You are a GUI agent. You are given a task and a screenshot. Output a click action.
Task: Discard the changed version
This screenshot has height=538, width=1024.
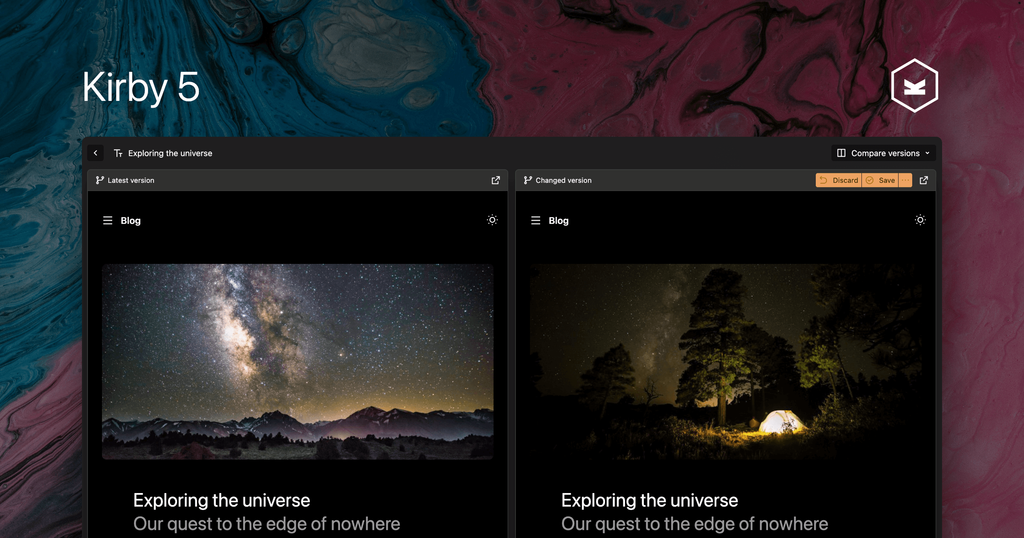[x=839, y=180]
